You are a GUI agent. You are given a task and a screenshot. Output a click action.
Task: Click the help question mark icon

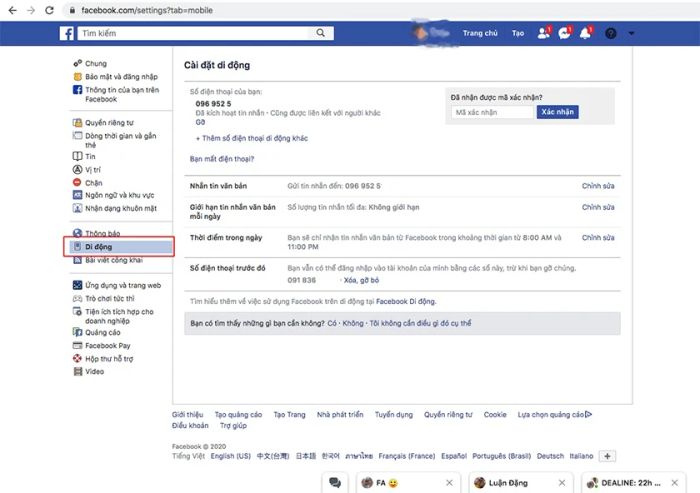point(611,33)
